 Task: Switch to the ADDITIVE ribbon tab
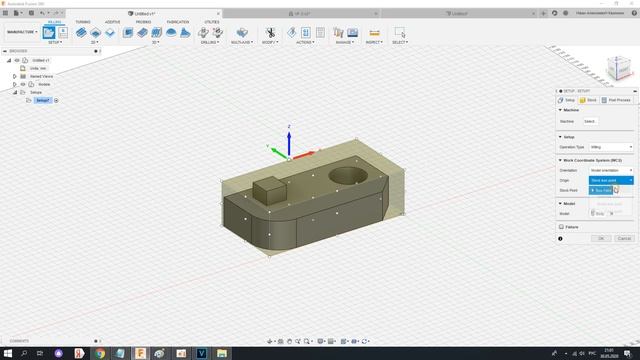point(113,22)
